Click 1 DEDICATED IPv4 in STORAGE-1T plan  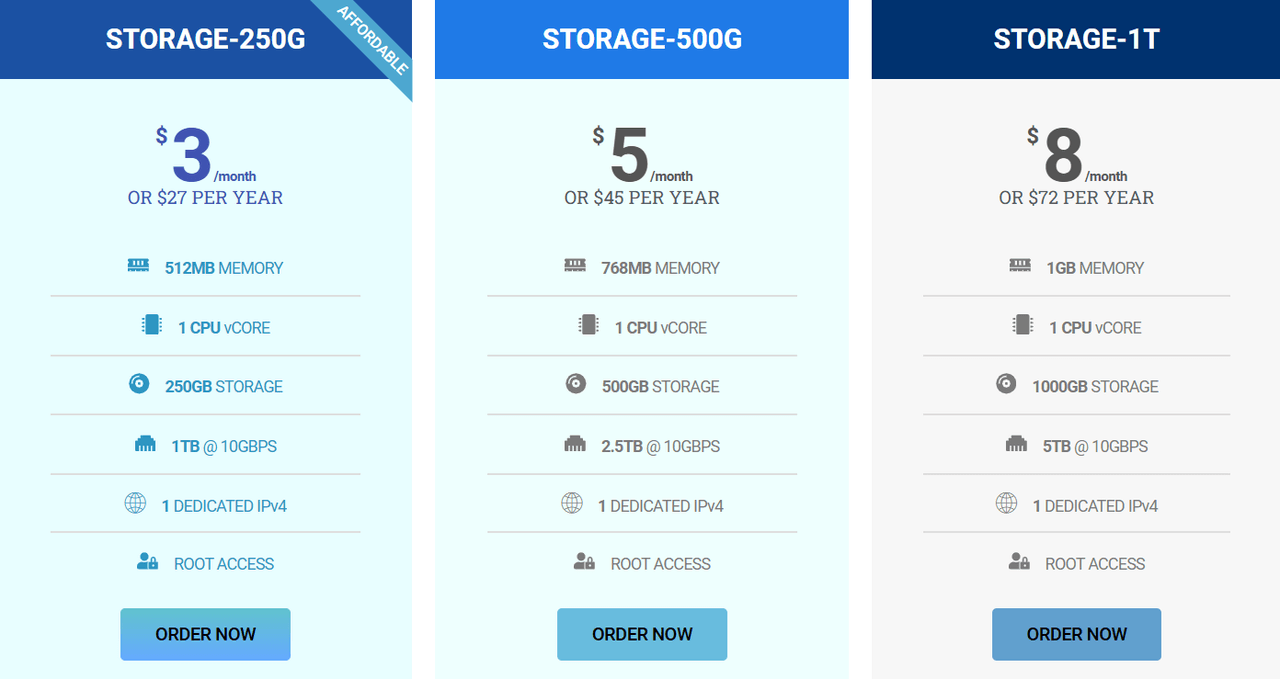(1095, 506)
